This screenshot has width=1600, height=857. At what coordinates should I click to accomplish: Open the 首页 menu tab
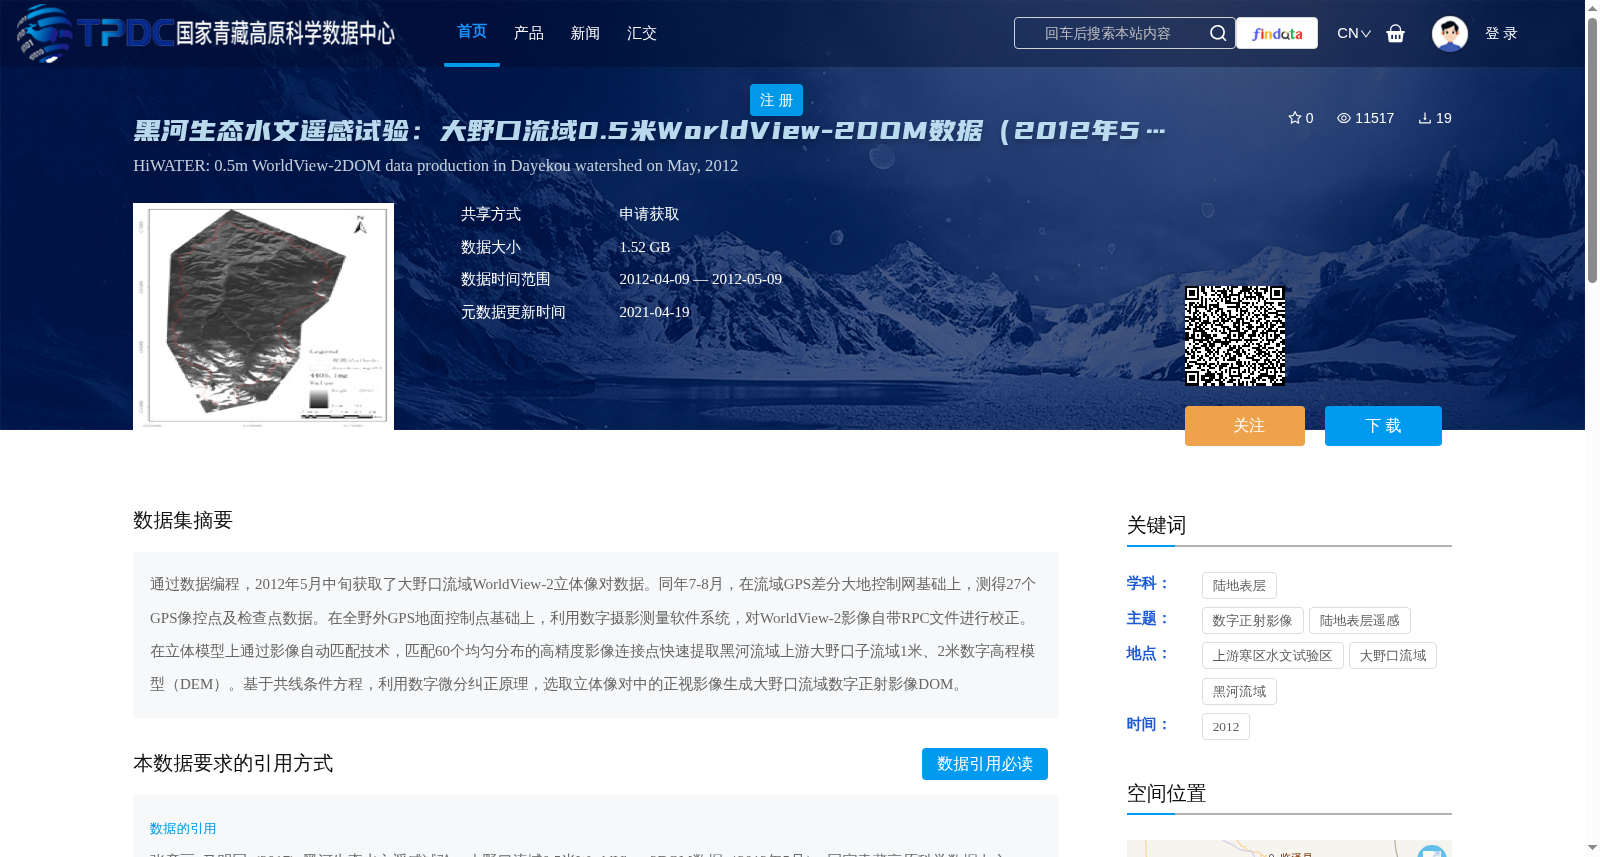(x=472, y=32)
